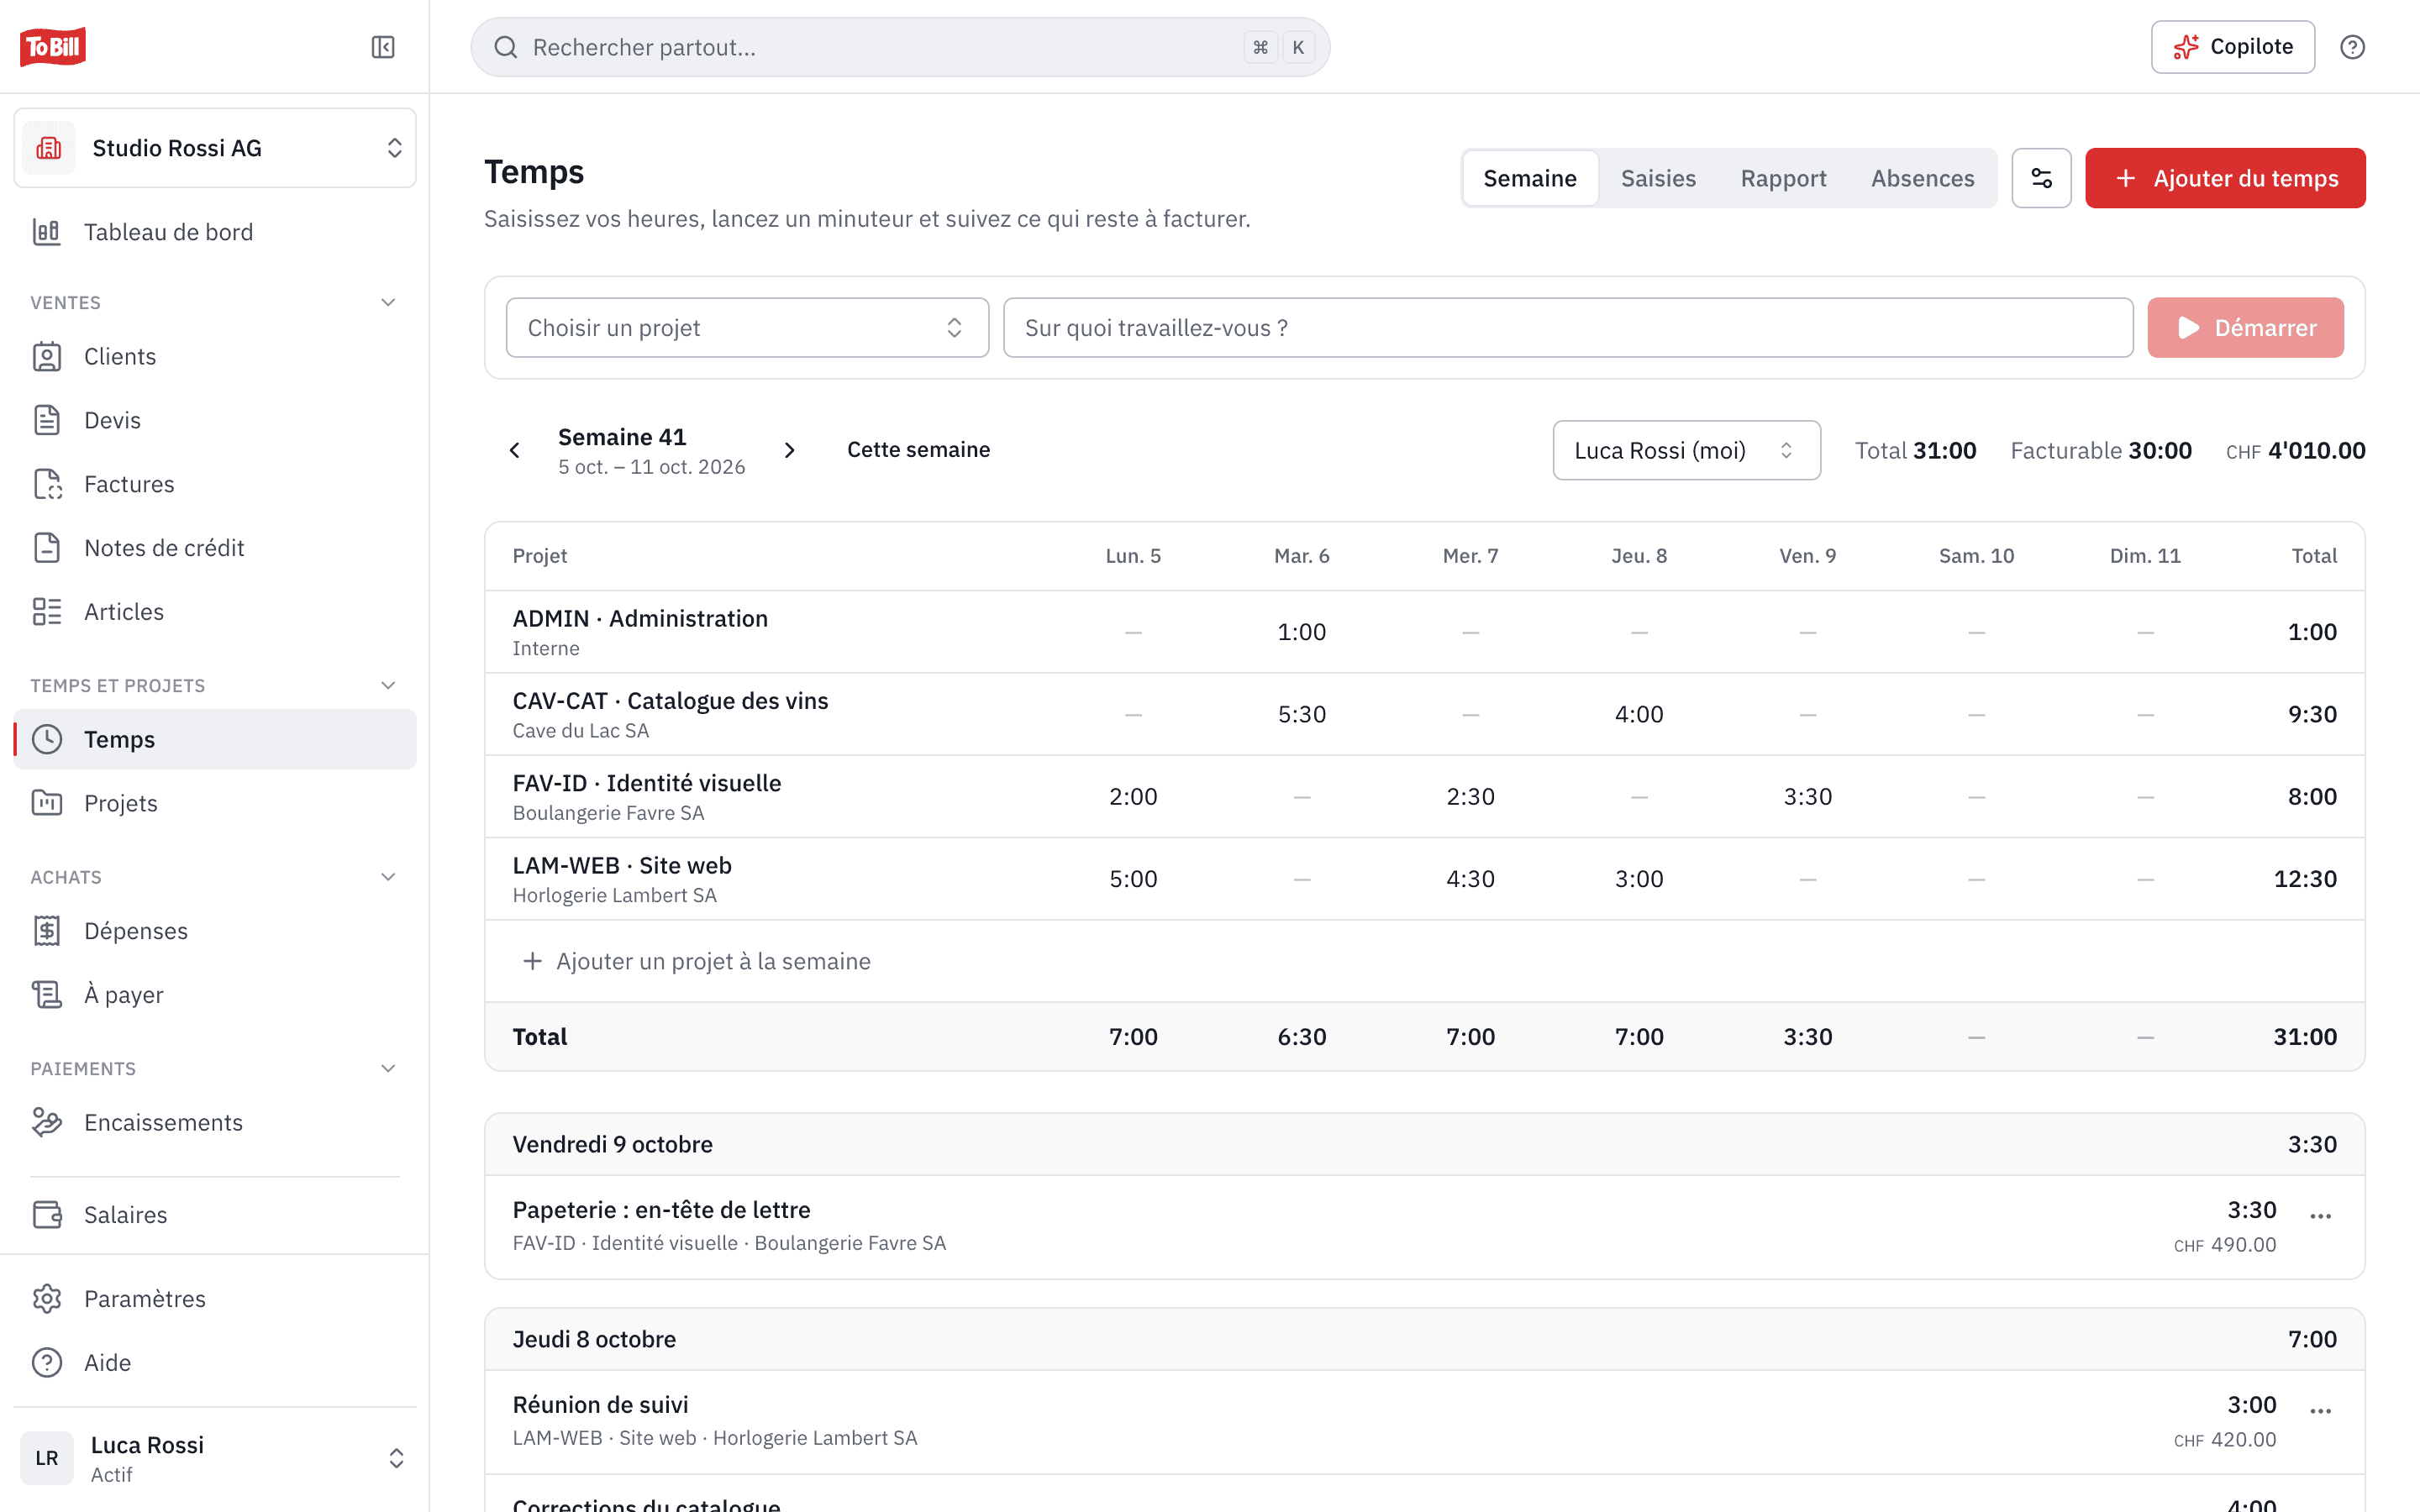Open Tableau de bord in sidebar
The height and width of the screenshot is (1512, 2420).
pyautogui.click(x=215, y=232)
